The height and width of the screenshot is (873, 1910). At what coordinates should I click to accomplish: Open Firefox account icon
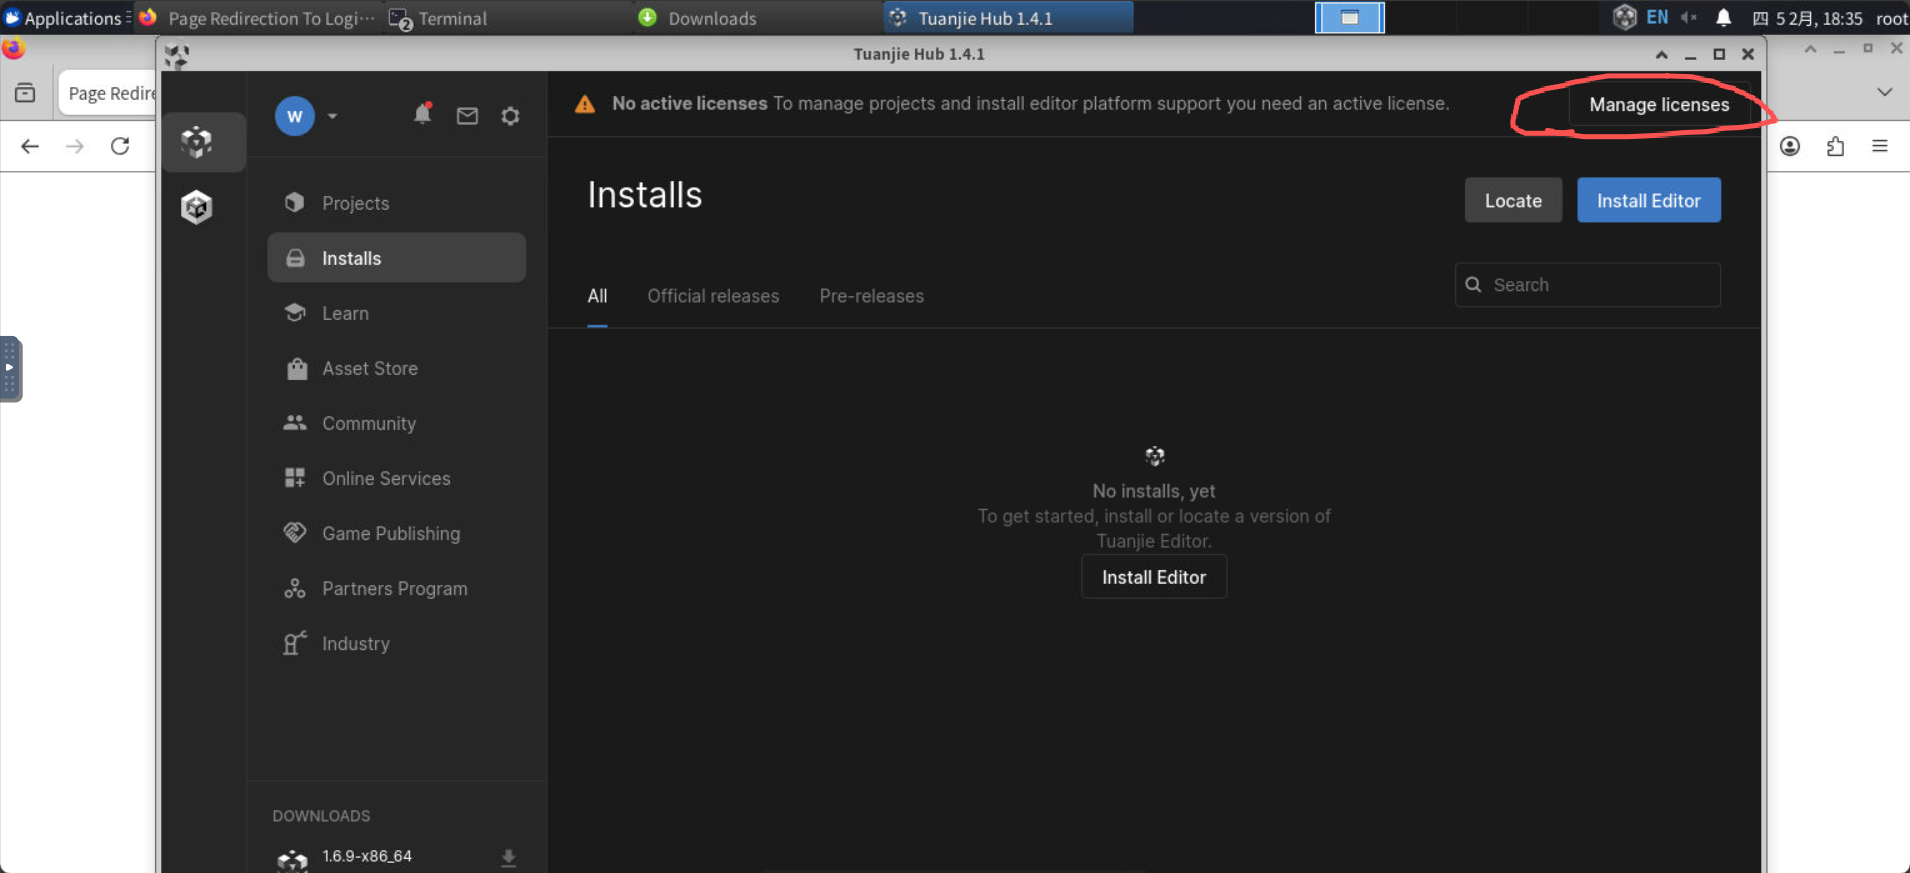(1790, 146)
